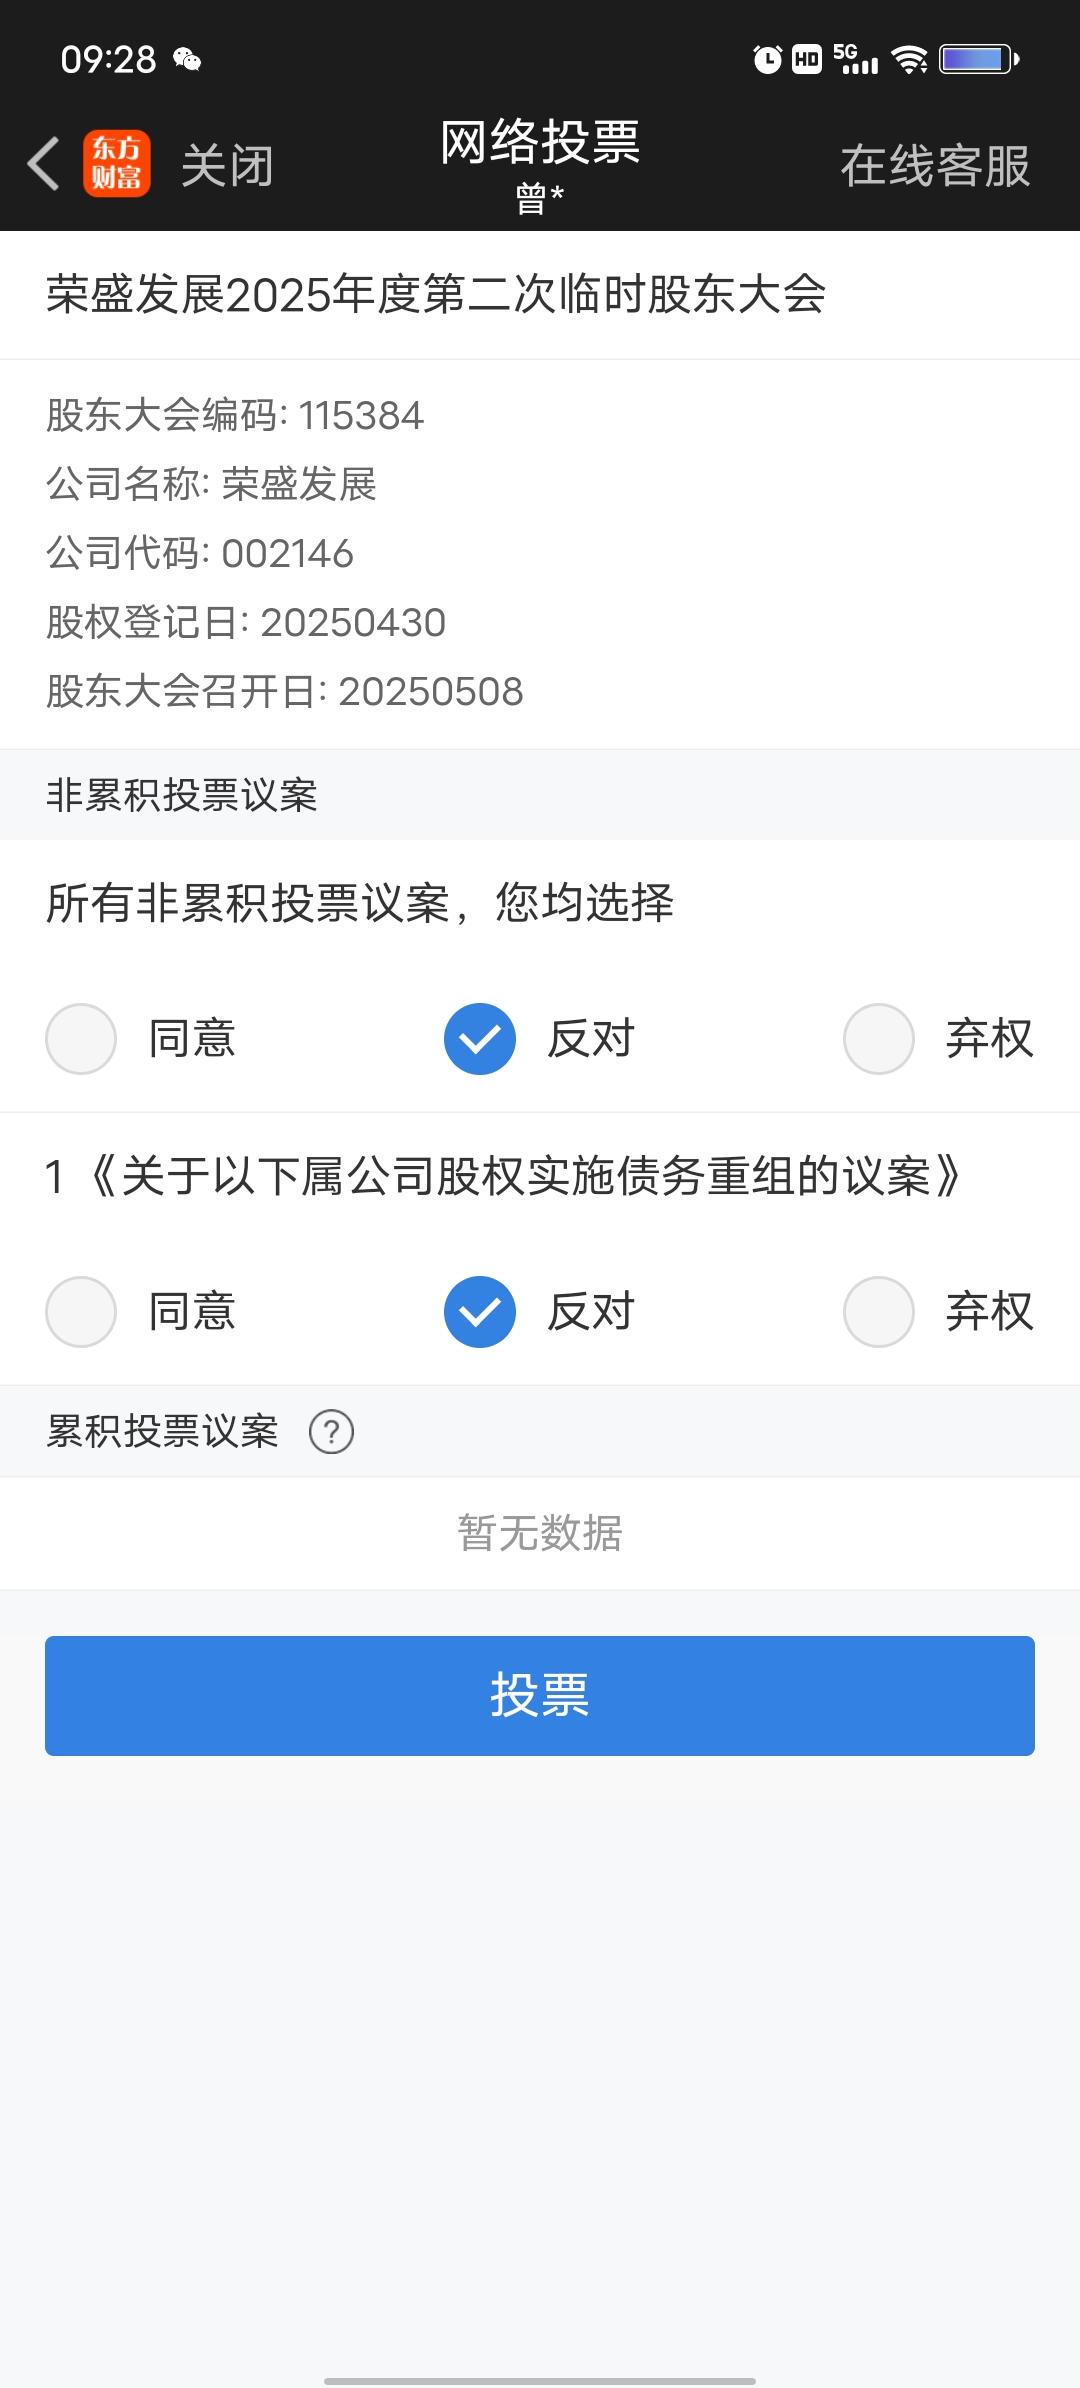Viewport: 1080px width, 2388px height.
Task: Tap the Wi-Fi status icon
Action: [x=910, y=60]
